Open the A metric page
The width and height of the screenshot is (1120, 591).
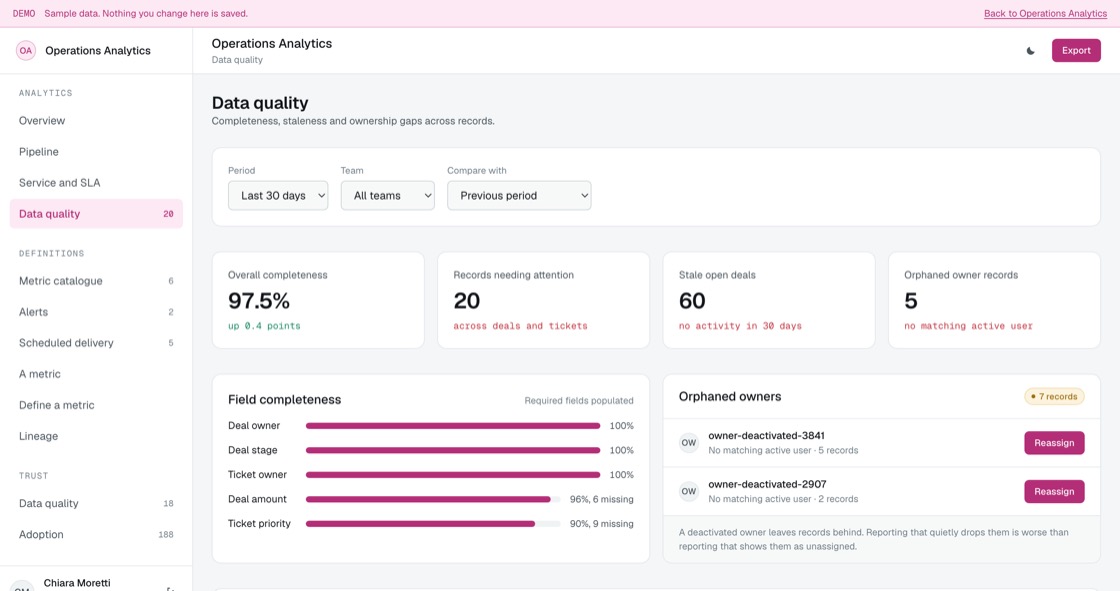click(96, 374)
